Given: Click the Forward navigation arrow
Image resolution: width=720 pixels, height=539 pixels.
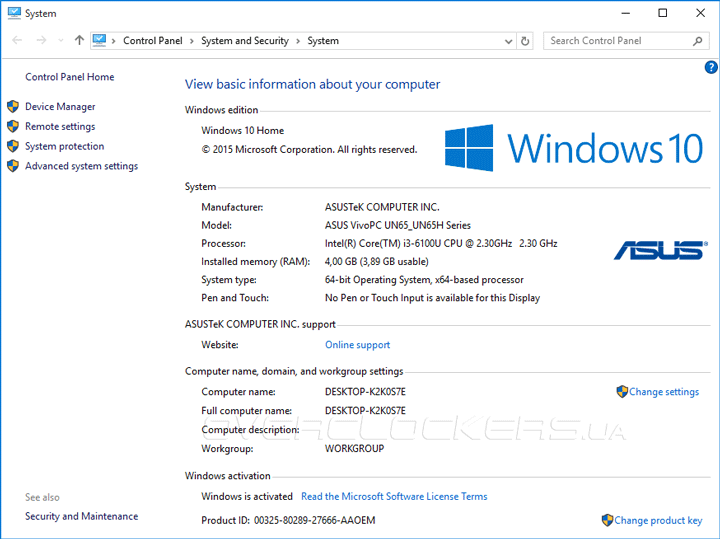Looking at the screenshot, I should 41,40.
